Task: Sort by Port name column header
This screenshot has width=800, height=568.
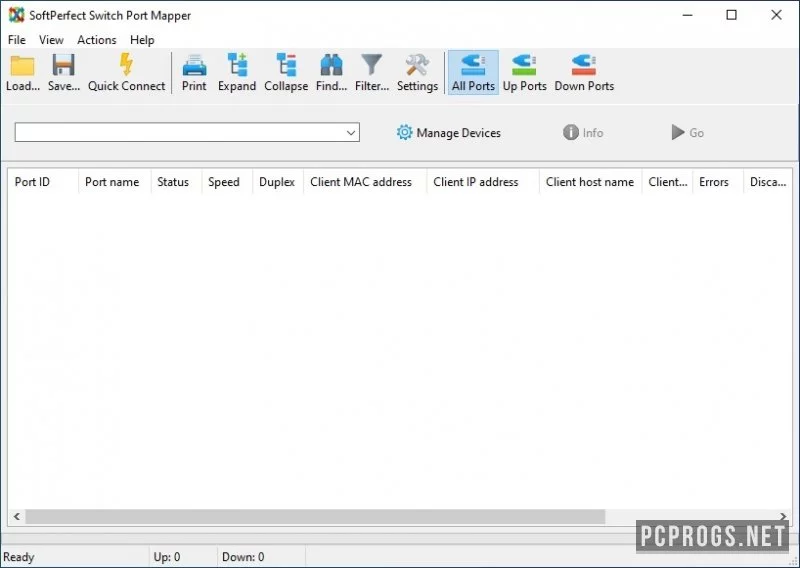Action: (114, 182)
